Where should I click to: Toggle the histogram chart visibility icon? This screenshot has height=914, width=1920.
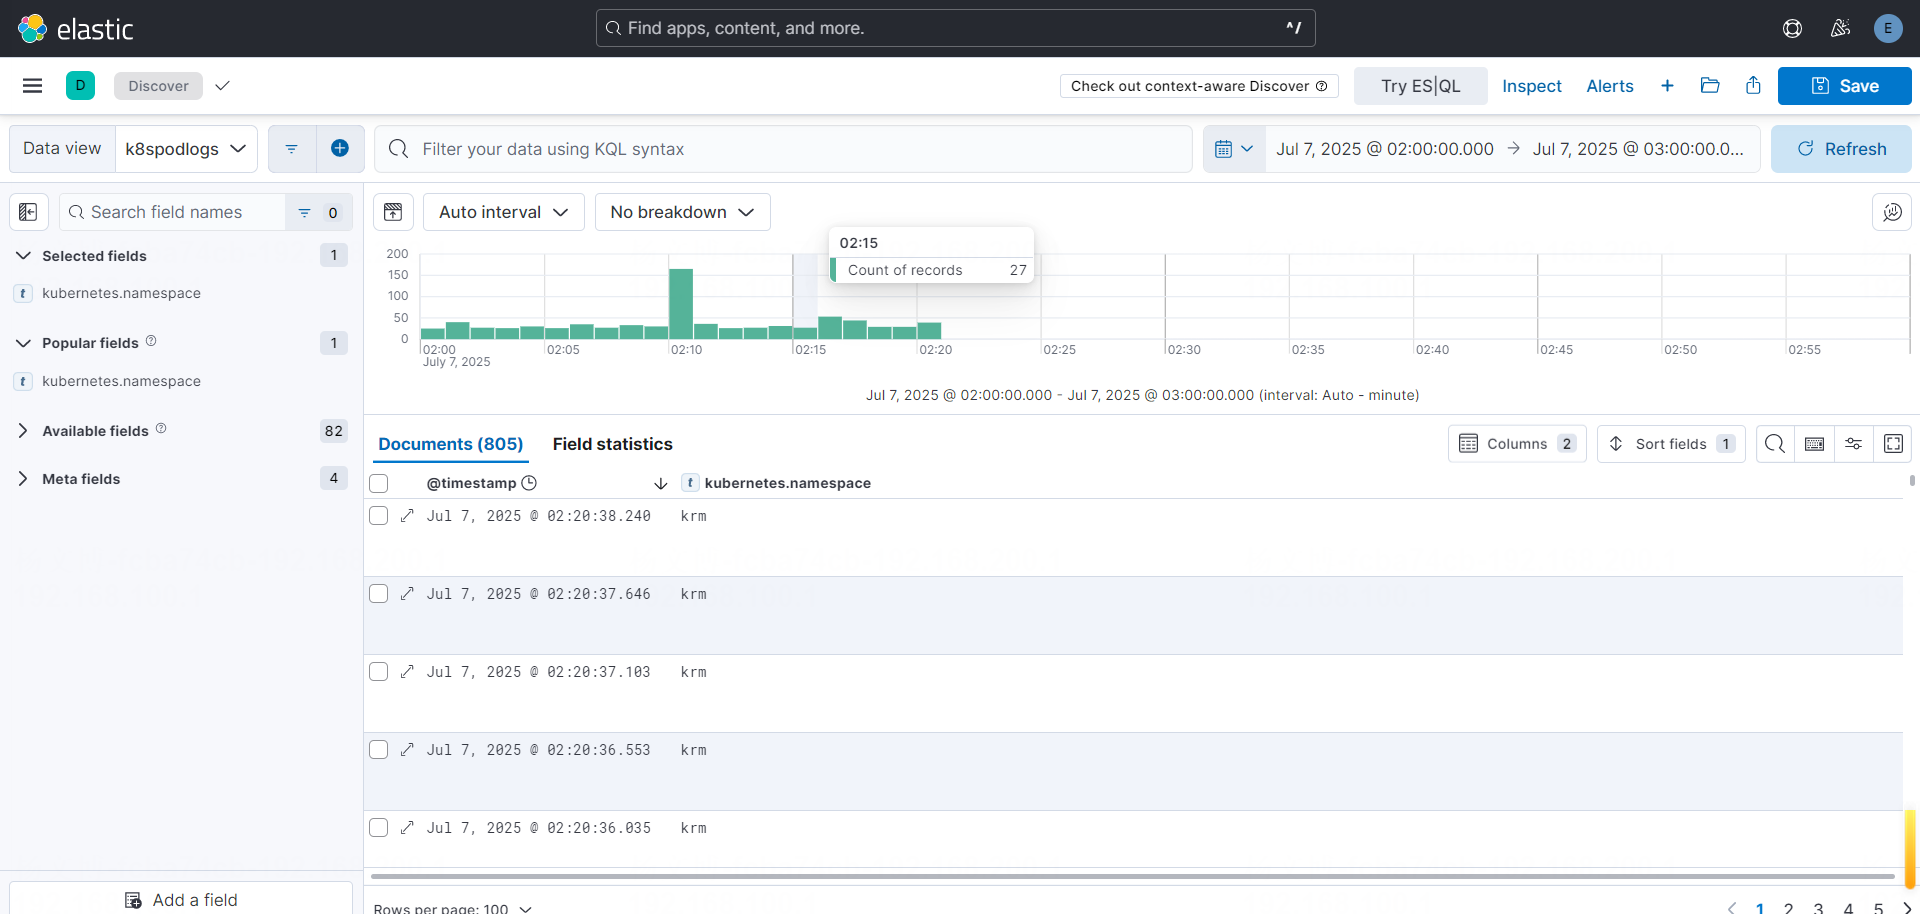click(x=393, y=212)
